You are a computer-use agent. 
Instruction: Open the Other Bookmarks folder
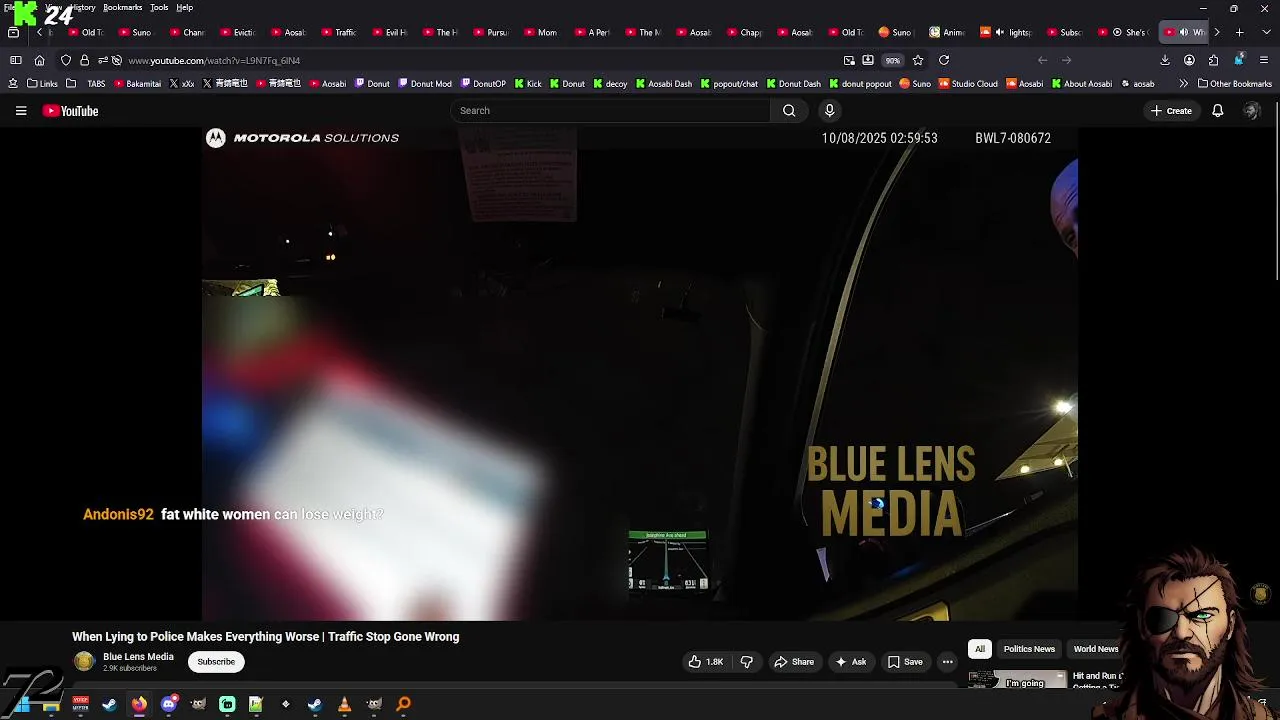point(1235,84)
